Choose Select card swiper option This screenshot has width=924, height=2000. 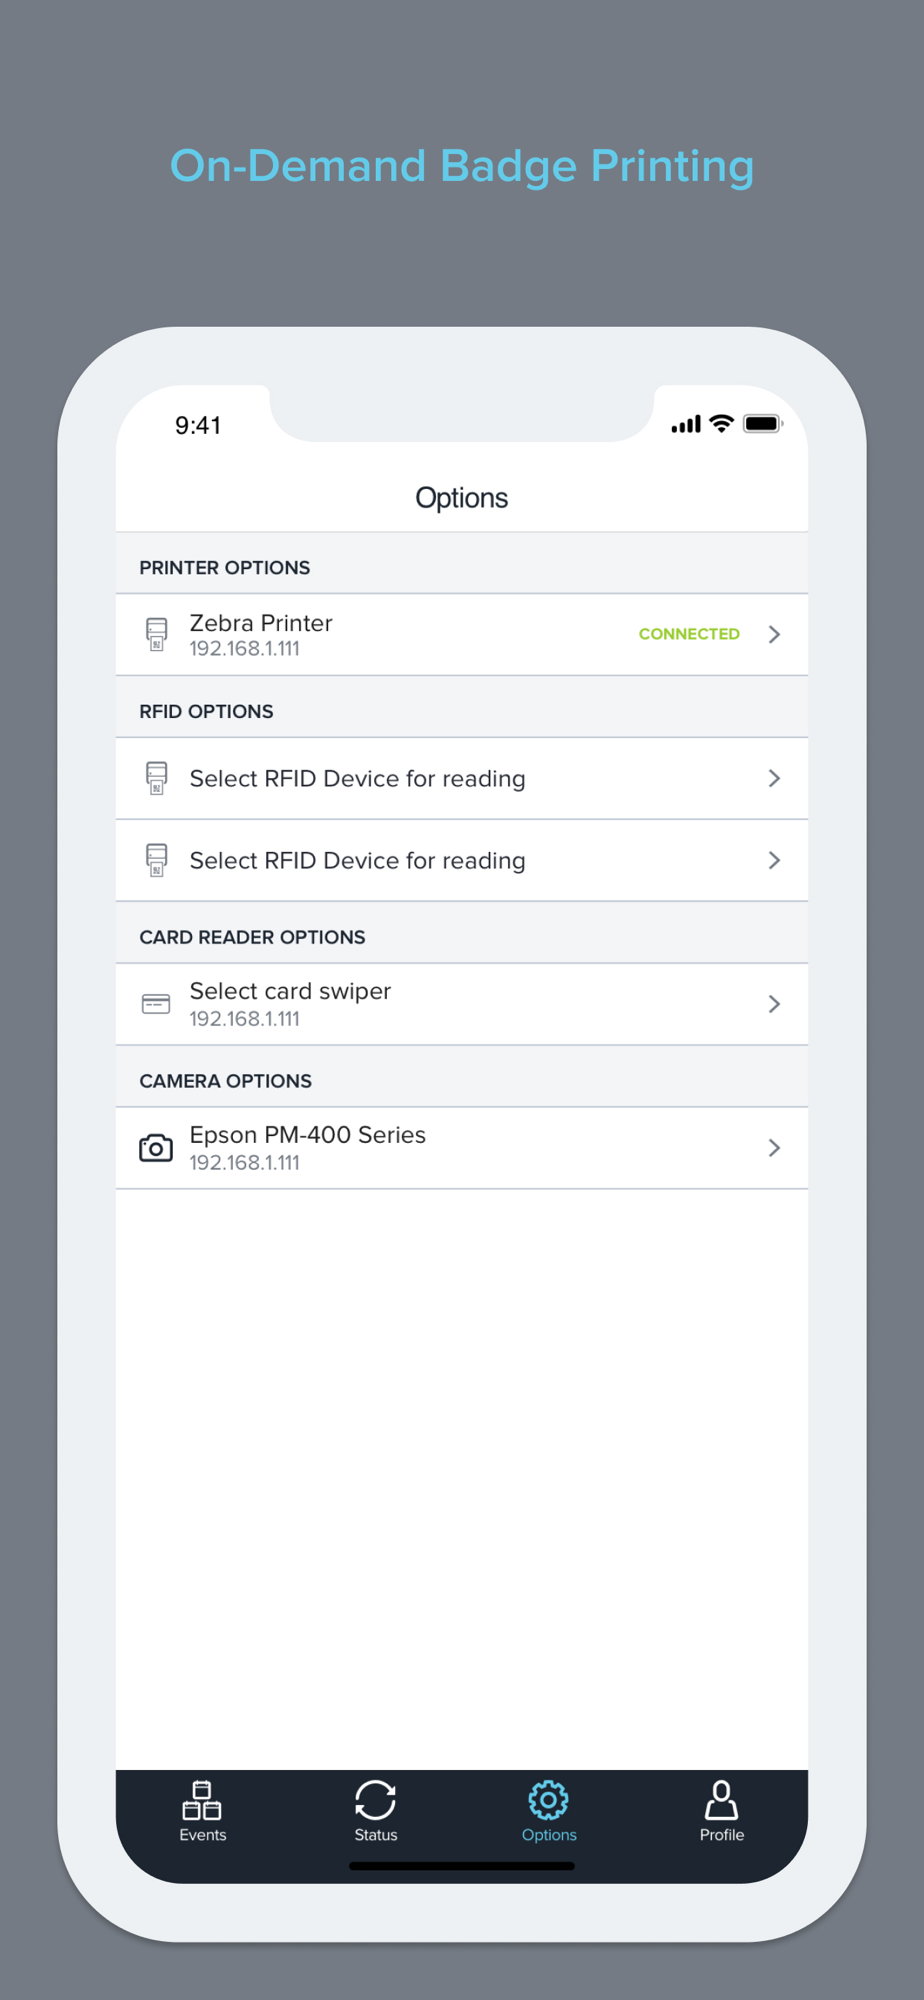[290, 991]
